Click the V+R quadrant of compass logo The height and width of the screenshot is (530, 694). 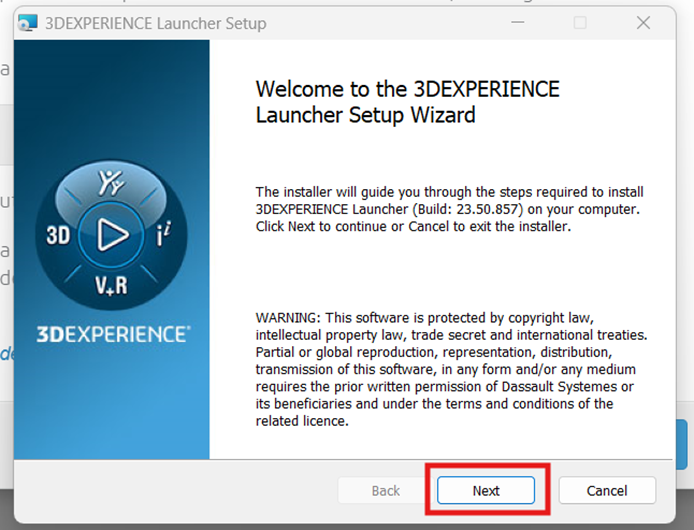pos(111,285)
